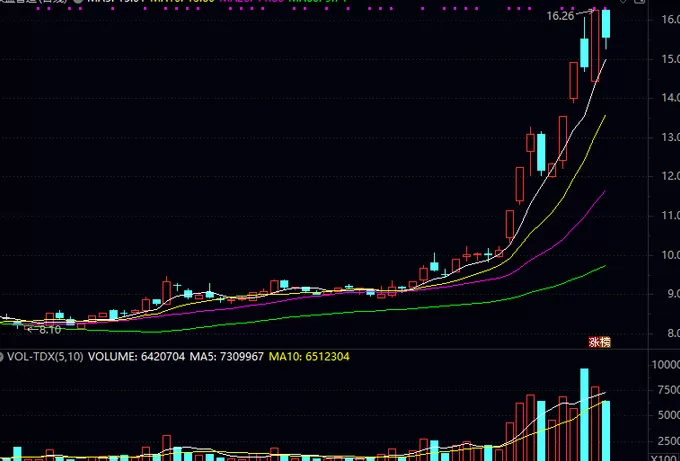Click the 5000 volume axis label
Screen dimensions: 680x461
click(x=665, y=416)
